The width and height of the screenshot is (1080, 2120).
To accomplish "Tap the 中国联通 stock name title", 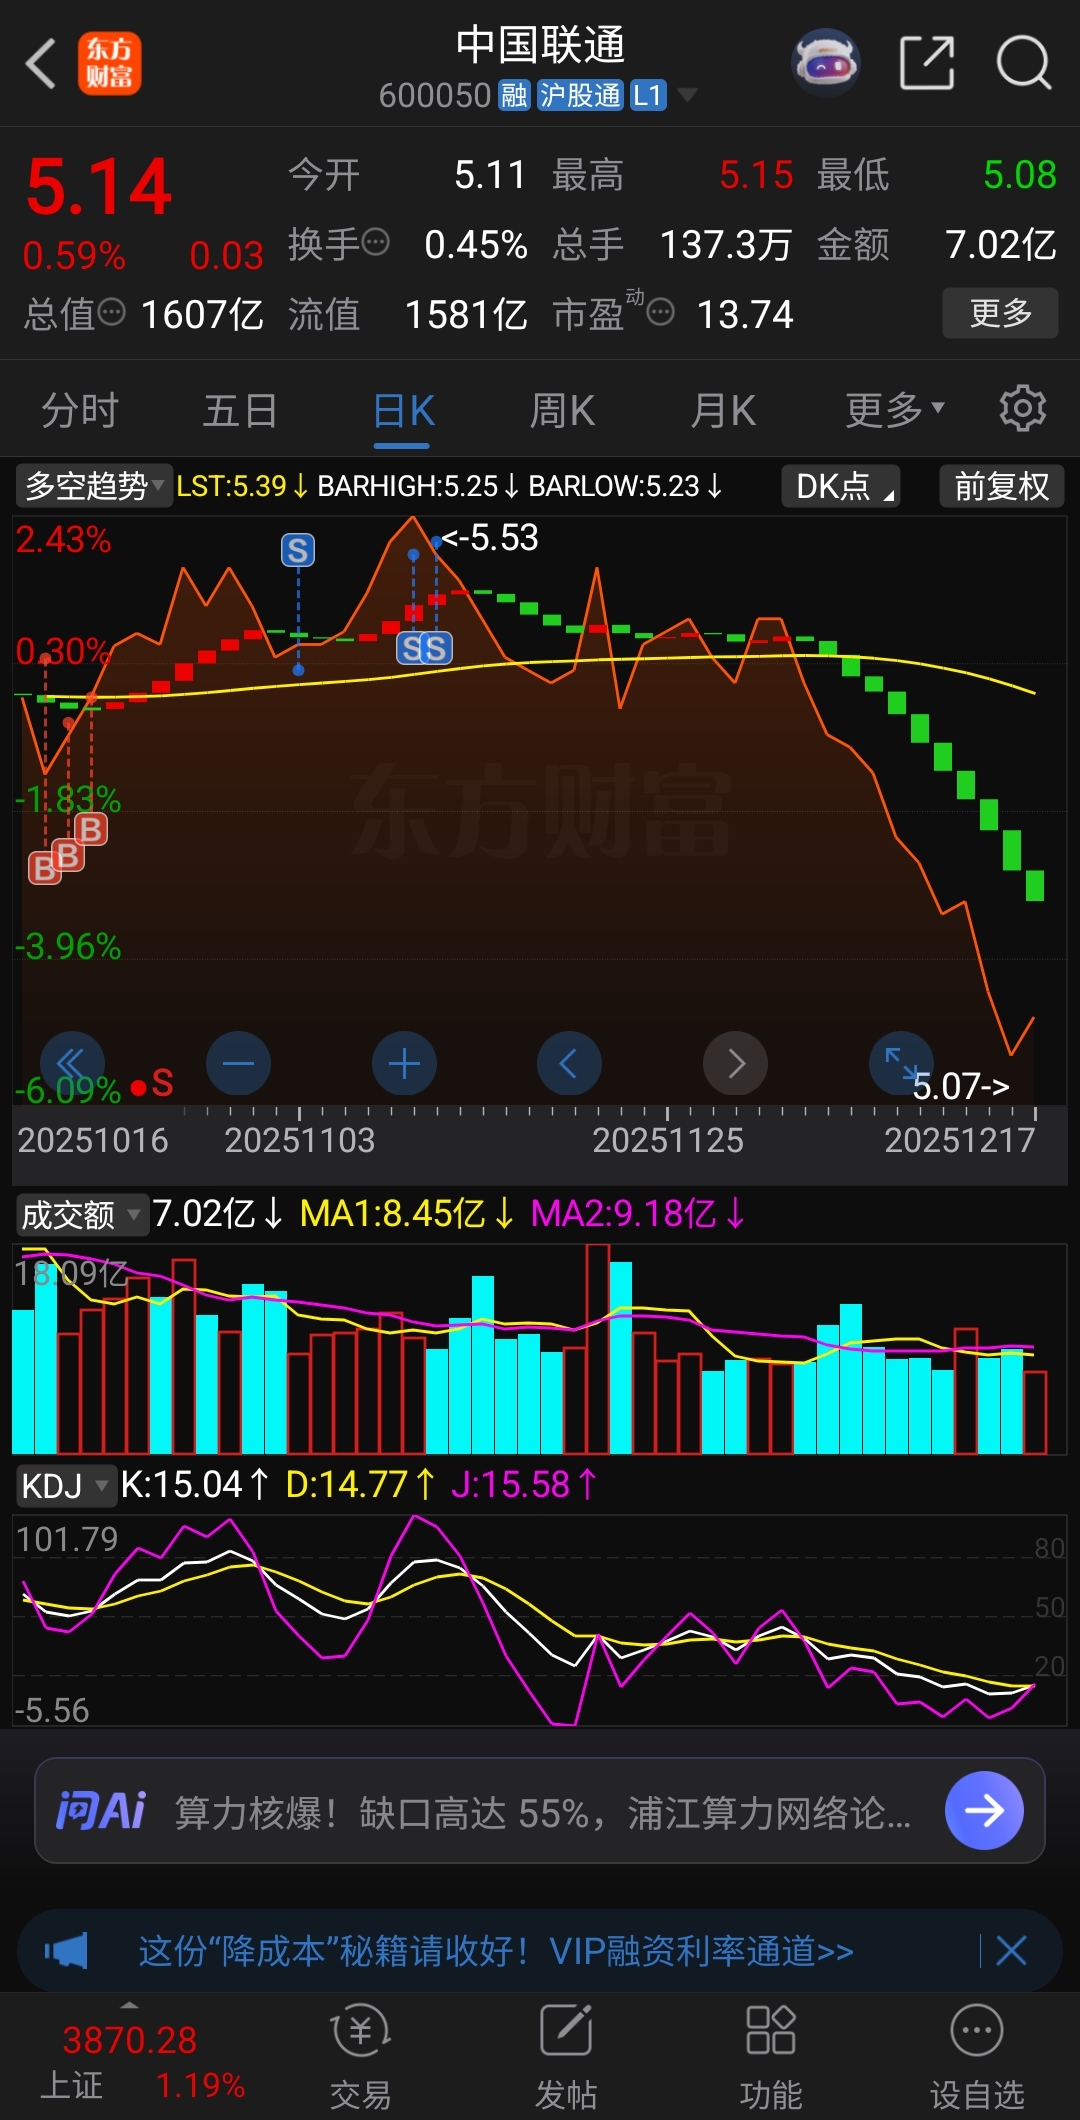I will click(540, 45).
